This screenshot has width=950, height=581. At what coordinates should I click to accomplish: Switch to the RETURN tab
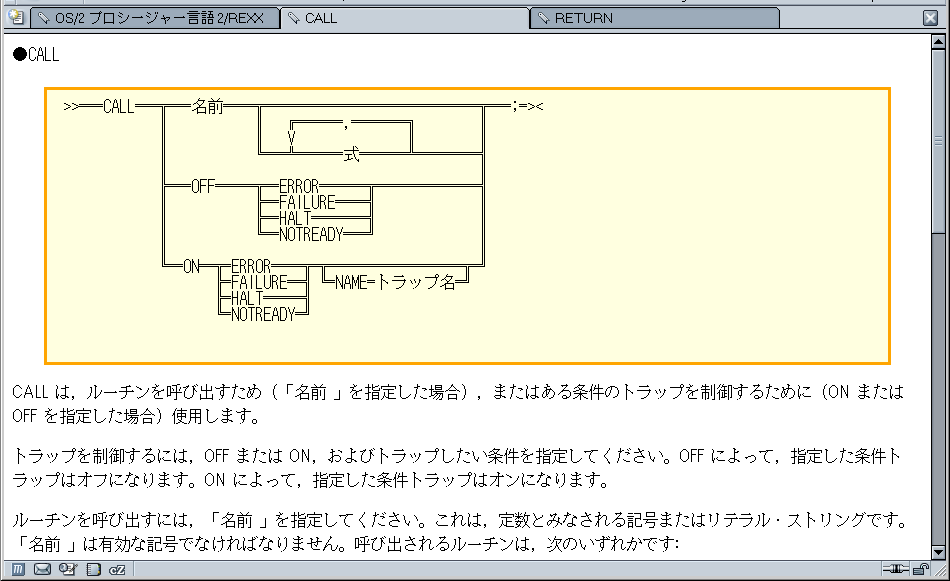pos(655,18)
